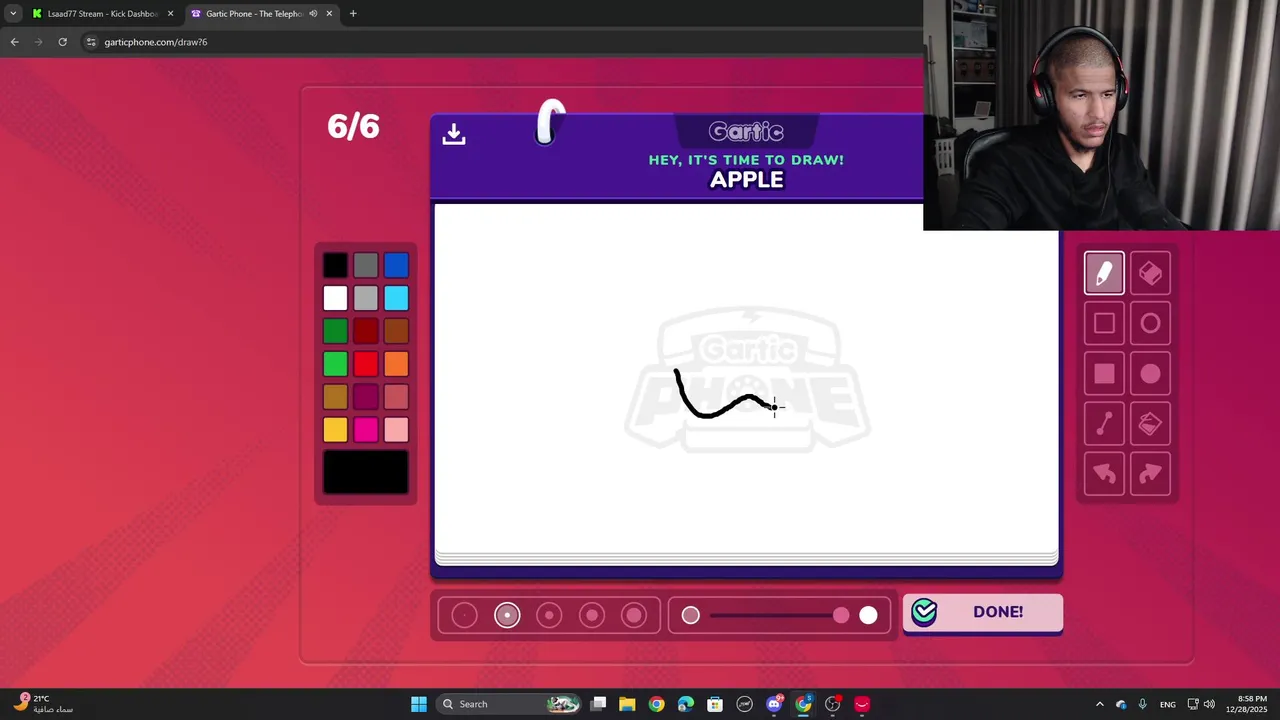Pick the white color swatch
Image resolution: width=1280 pixels, height=720 pixels.
click(x=335, y=298)
